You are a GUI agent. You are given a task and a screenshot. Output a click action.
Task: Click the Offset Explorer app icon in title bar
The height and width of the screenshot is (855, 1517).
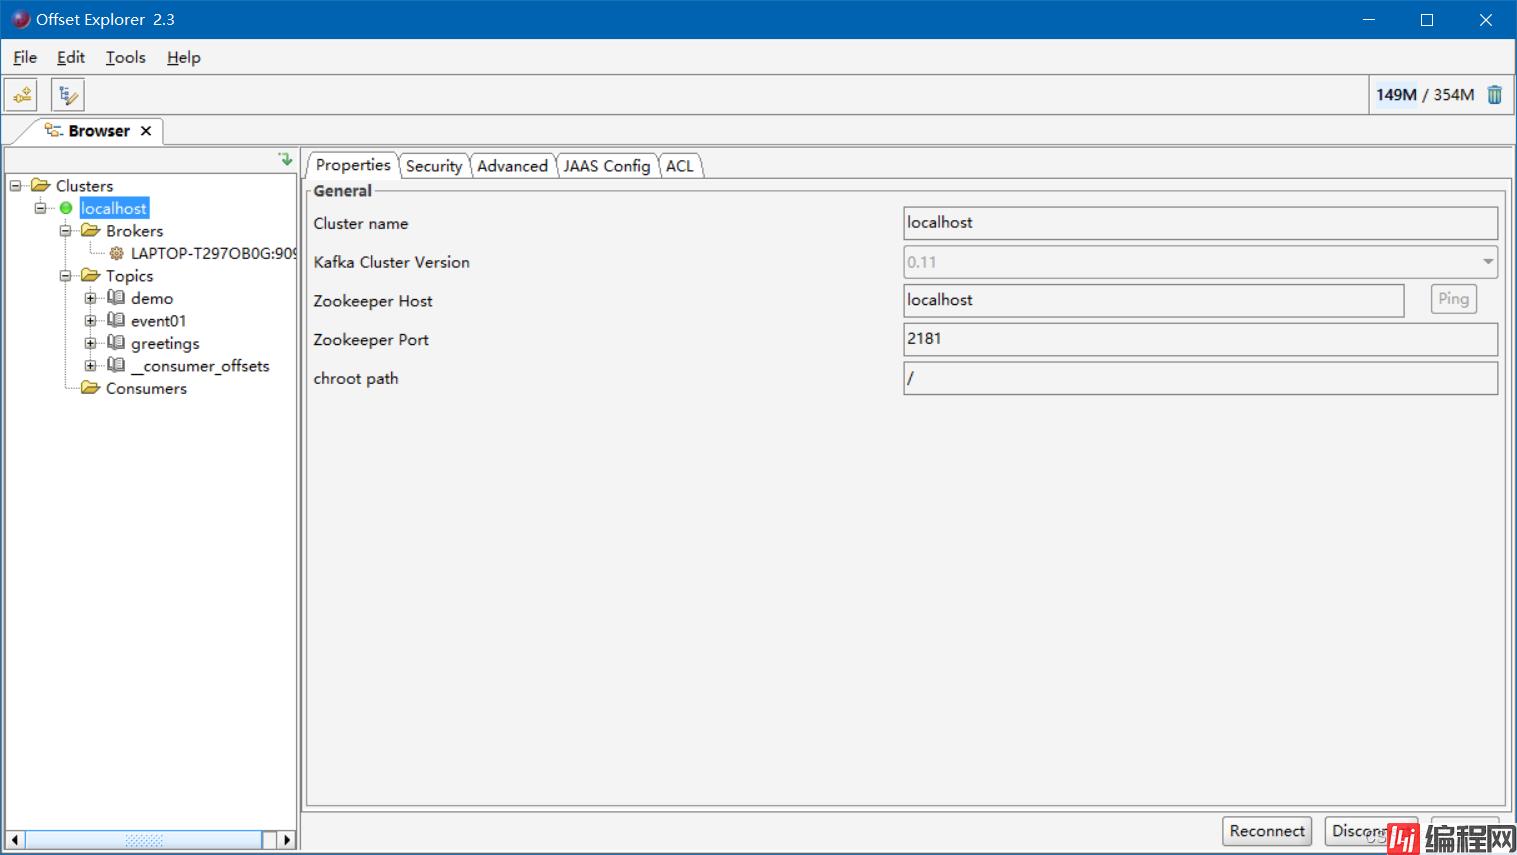coord(20,19)
